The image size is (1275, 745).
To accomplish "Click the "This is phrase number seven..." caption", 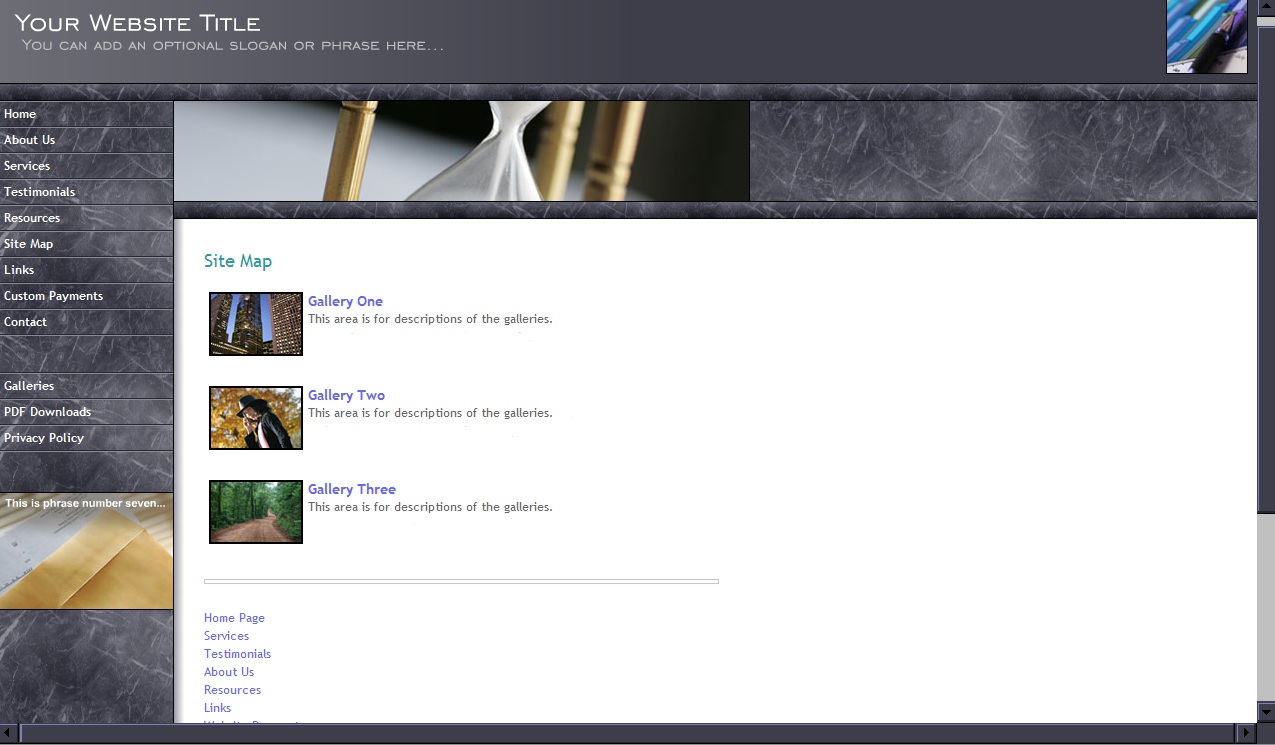I will 85,503.
